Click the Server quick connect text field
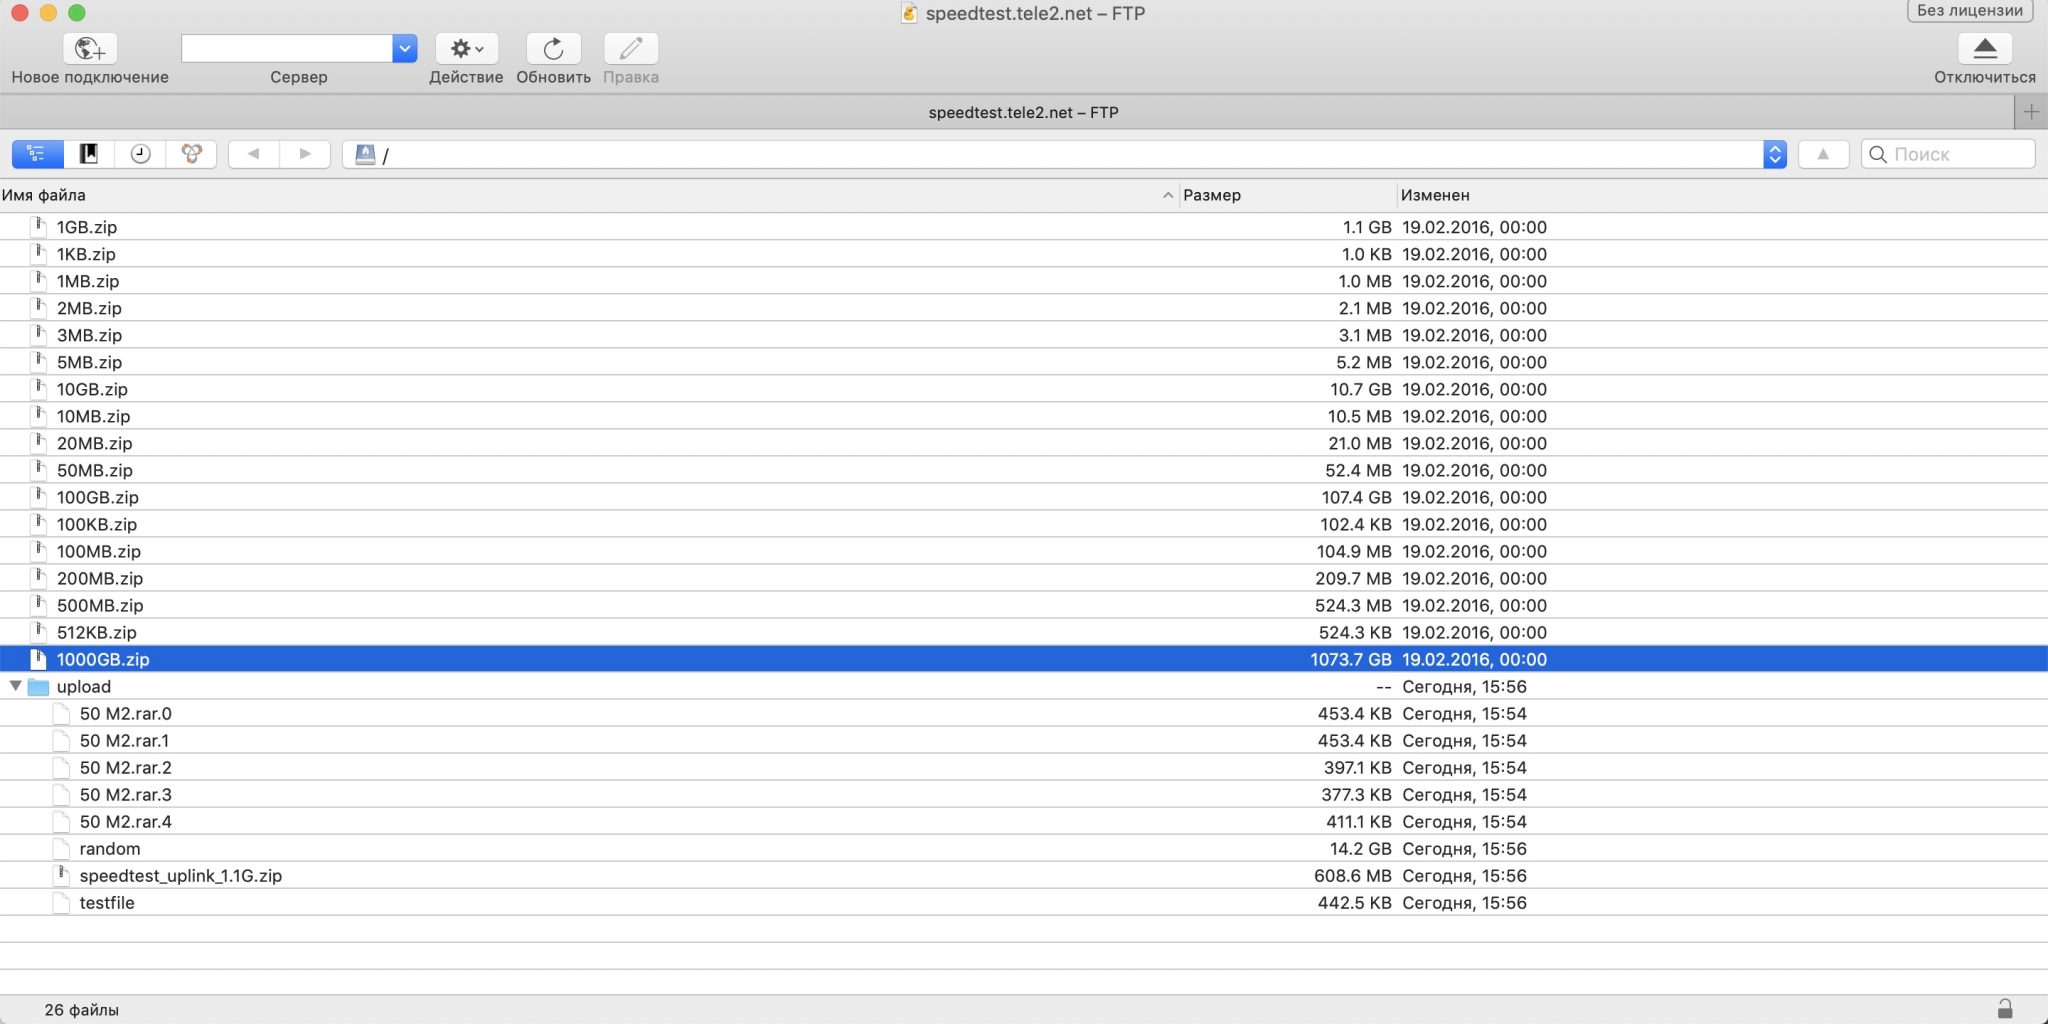Viewport: 2048px width, 1024px height. (x=287, y=48)
